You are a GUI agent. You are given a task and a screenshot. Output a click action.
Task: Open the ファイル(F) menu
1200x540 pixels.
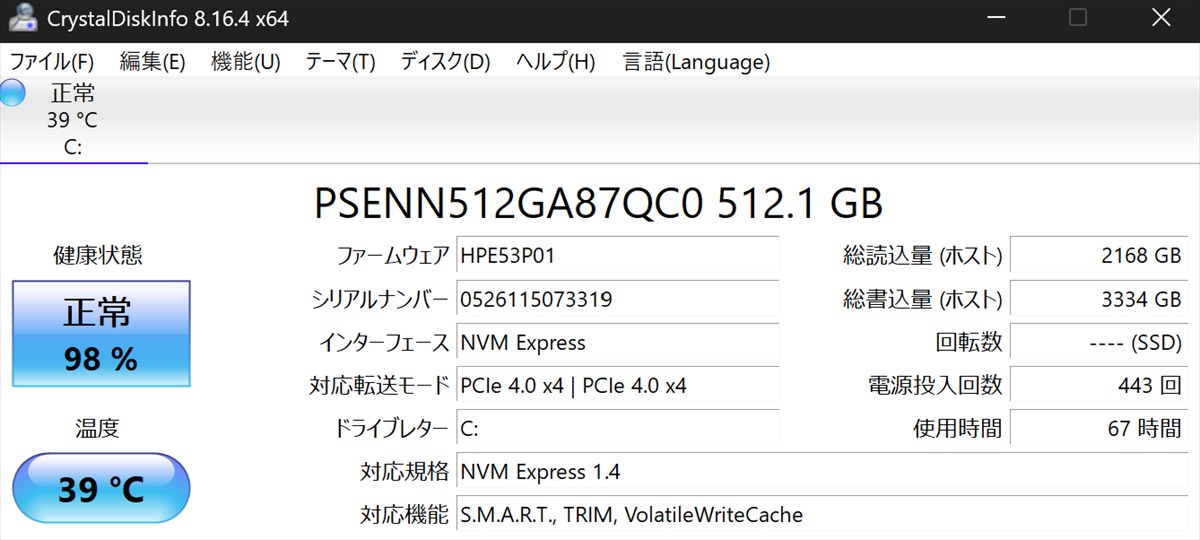(x=52, y=62)
